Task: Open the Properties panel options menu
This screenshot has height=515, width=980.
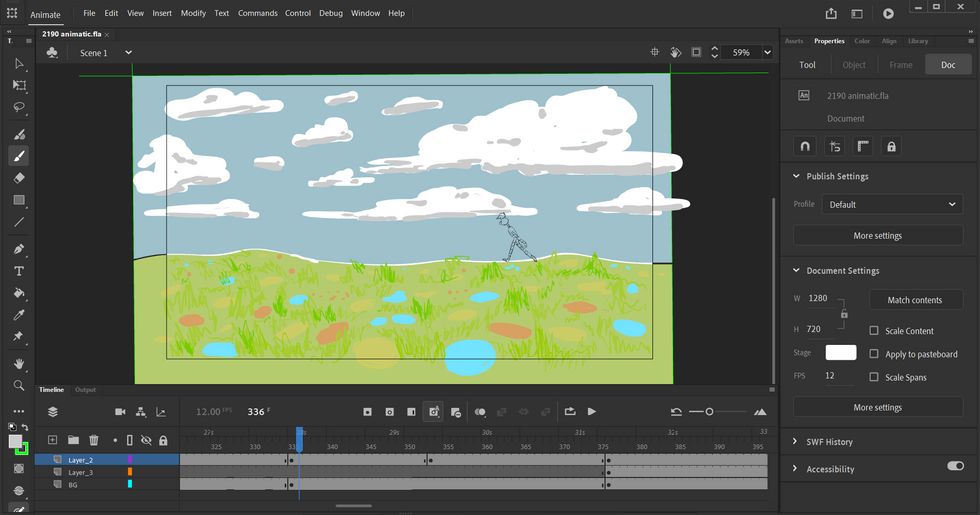Action: click(x=971, y=41)
